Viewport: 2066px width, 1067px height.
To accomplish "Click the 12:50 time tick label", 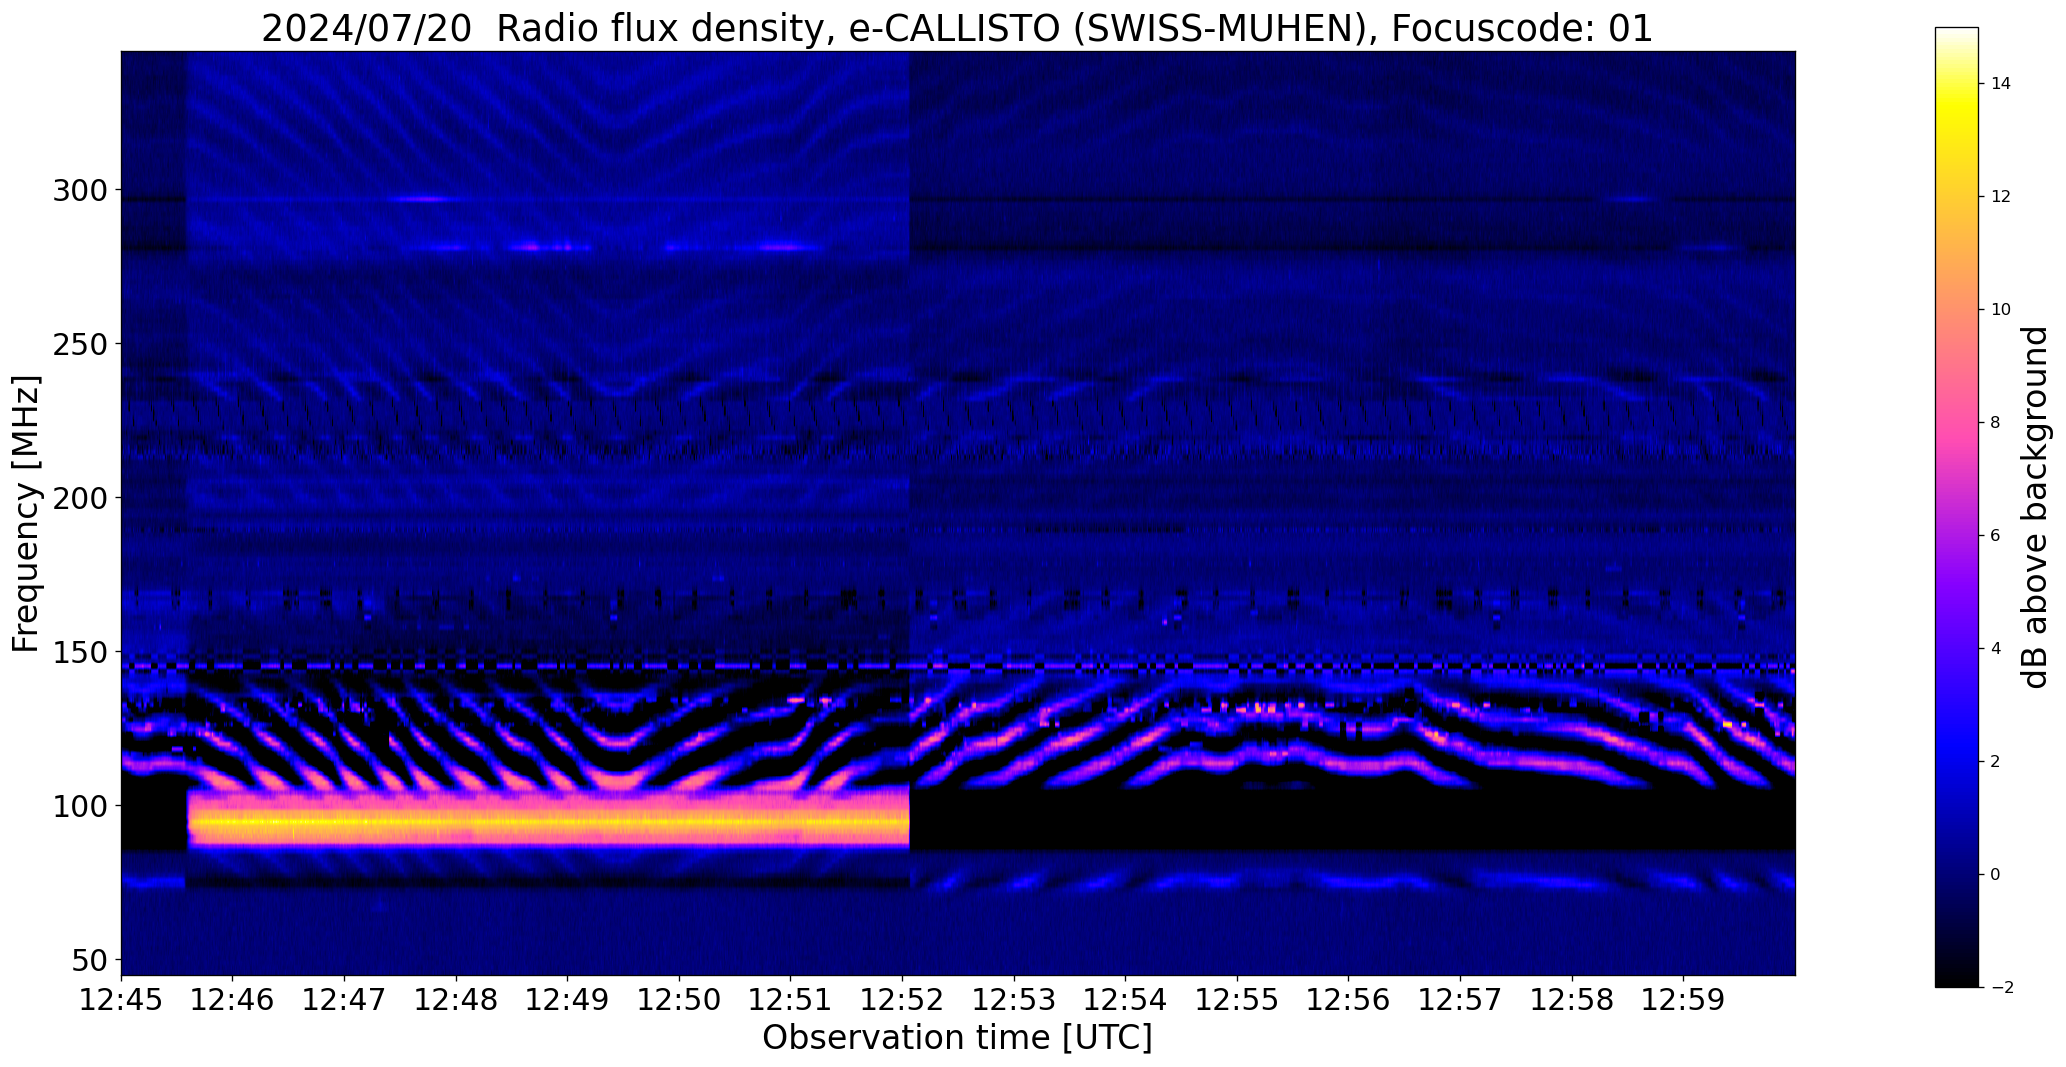I will (x=680, y=999).
